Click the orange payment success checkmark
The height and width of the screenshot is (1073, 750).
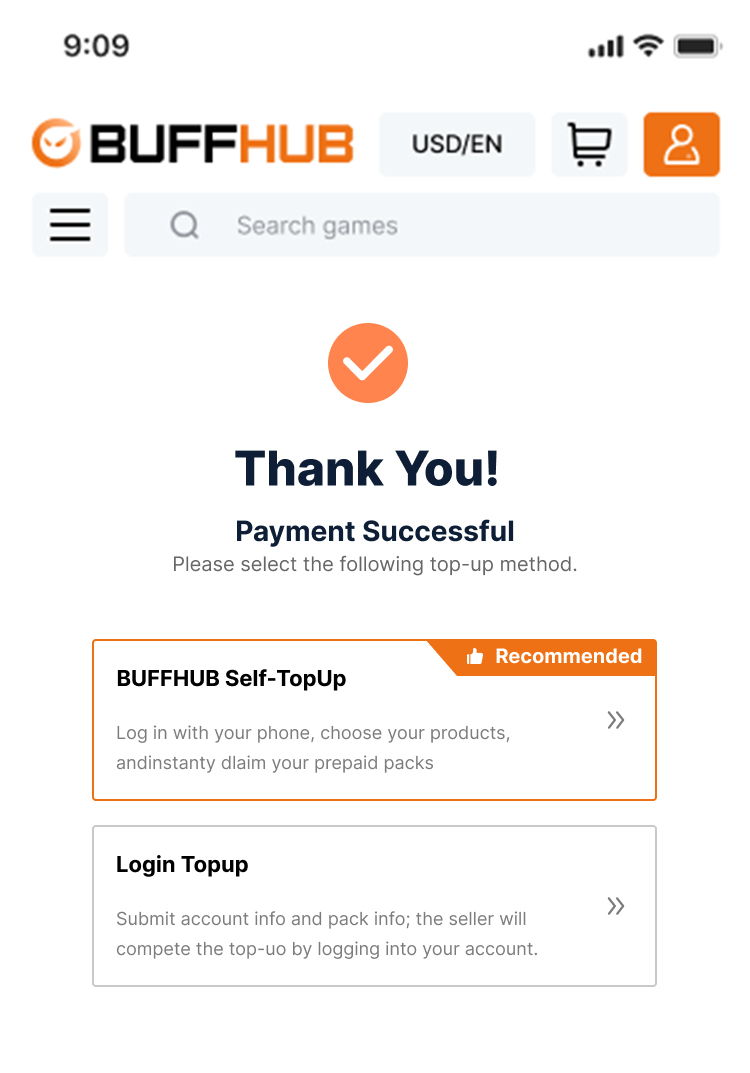click(368, 363)
